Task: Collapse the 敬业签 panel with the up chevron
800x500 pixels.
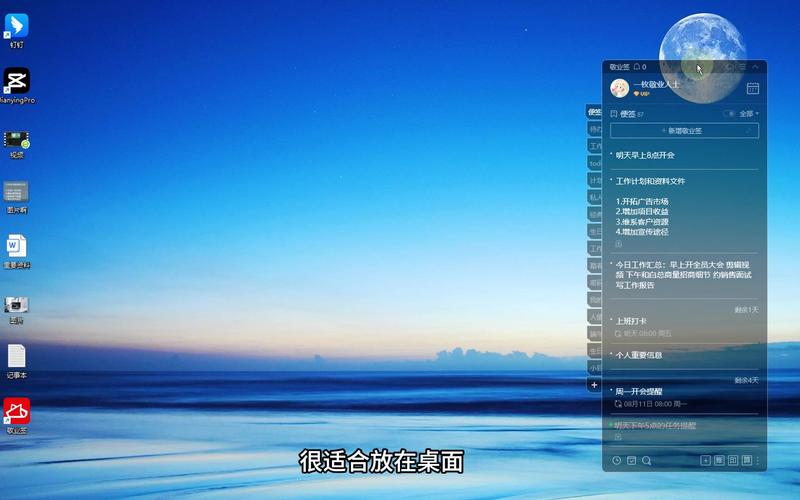Action: tap(756, 67)
